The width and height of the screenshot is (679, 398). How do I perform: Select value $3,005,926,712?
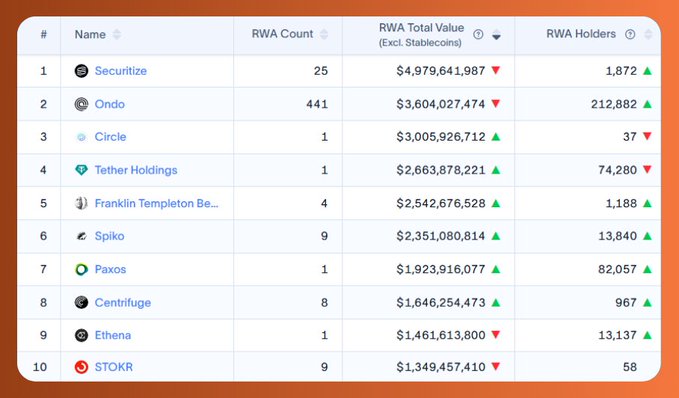pyautogui.click(x=441, y=137)
